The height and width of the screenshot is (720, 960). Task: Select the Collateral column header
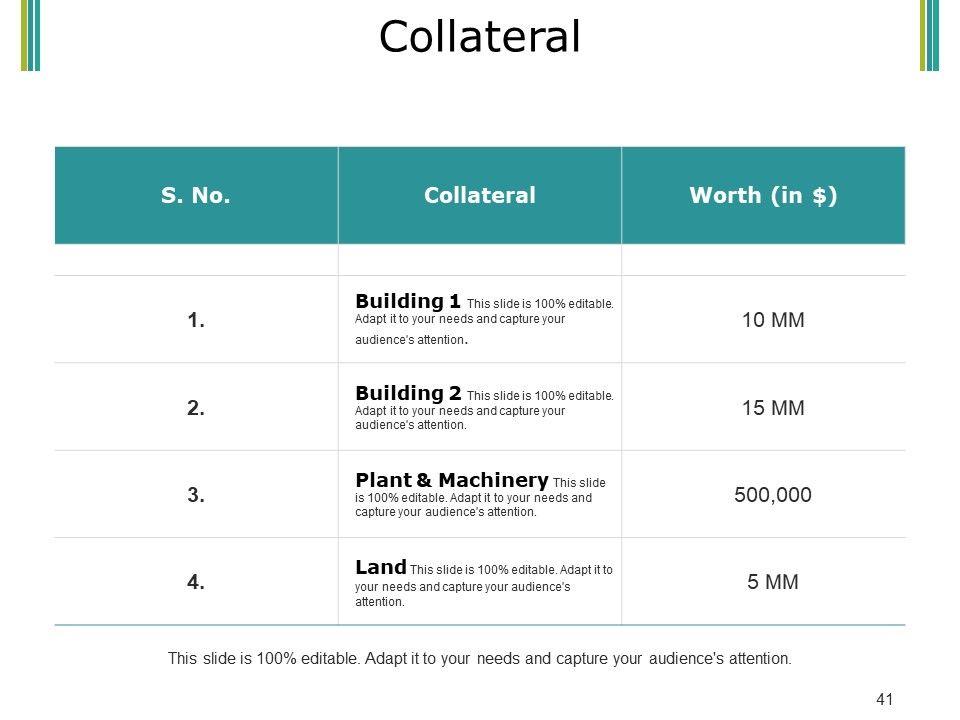pos(480,196)
